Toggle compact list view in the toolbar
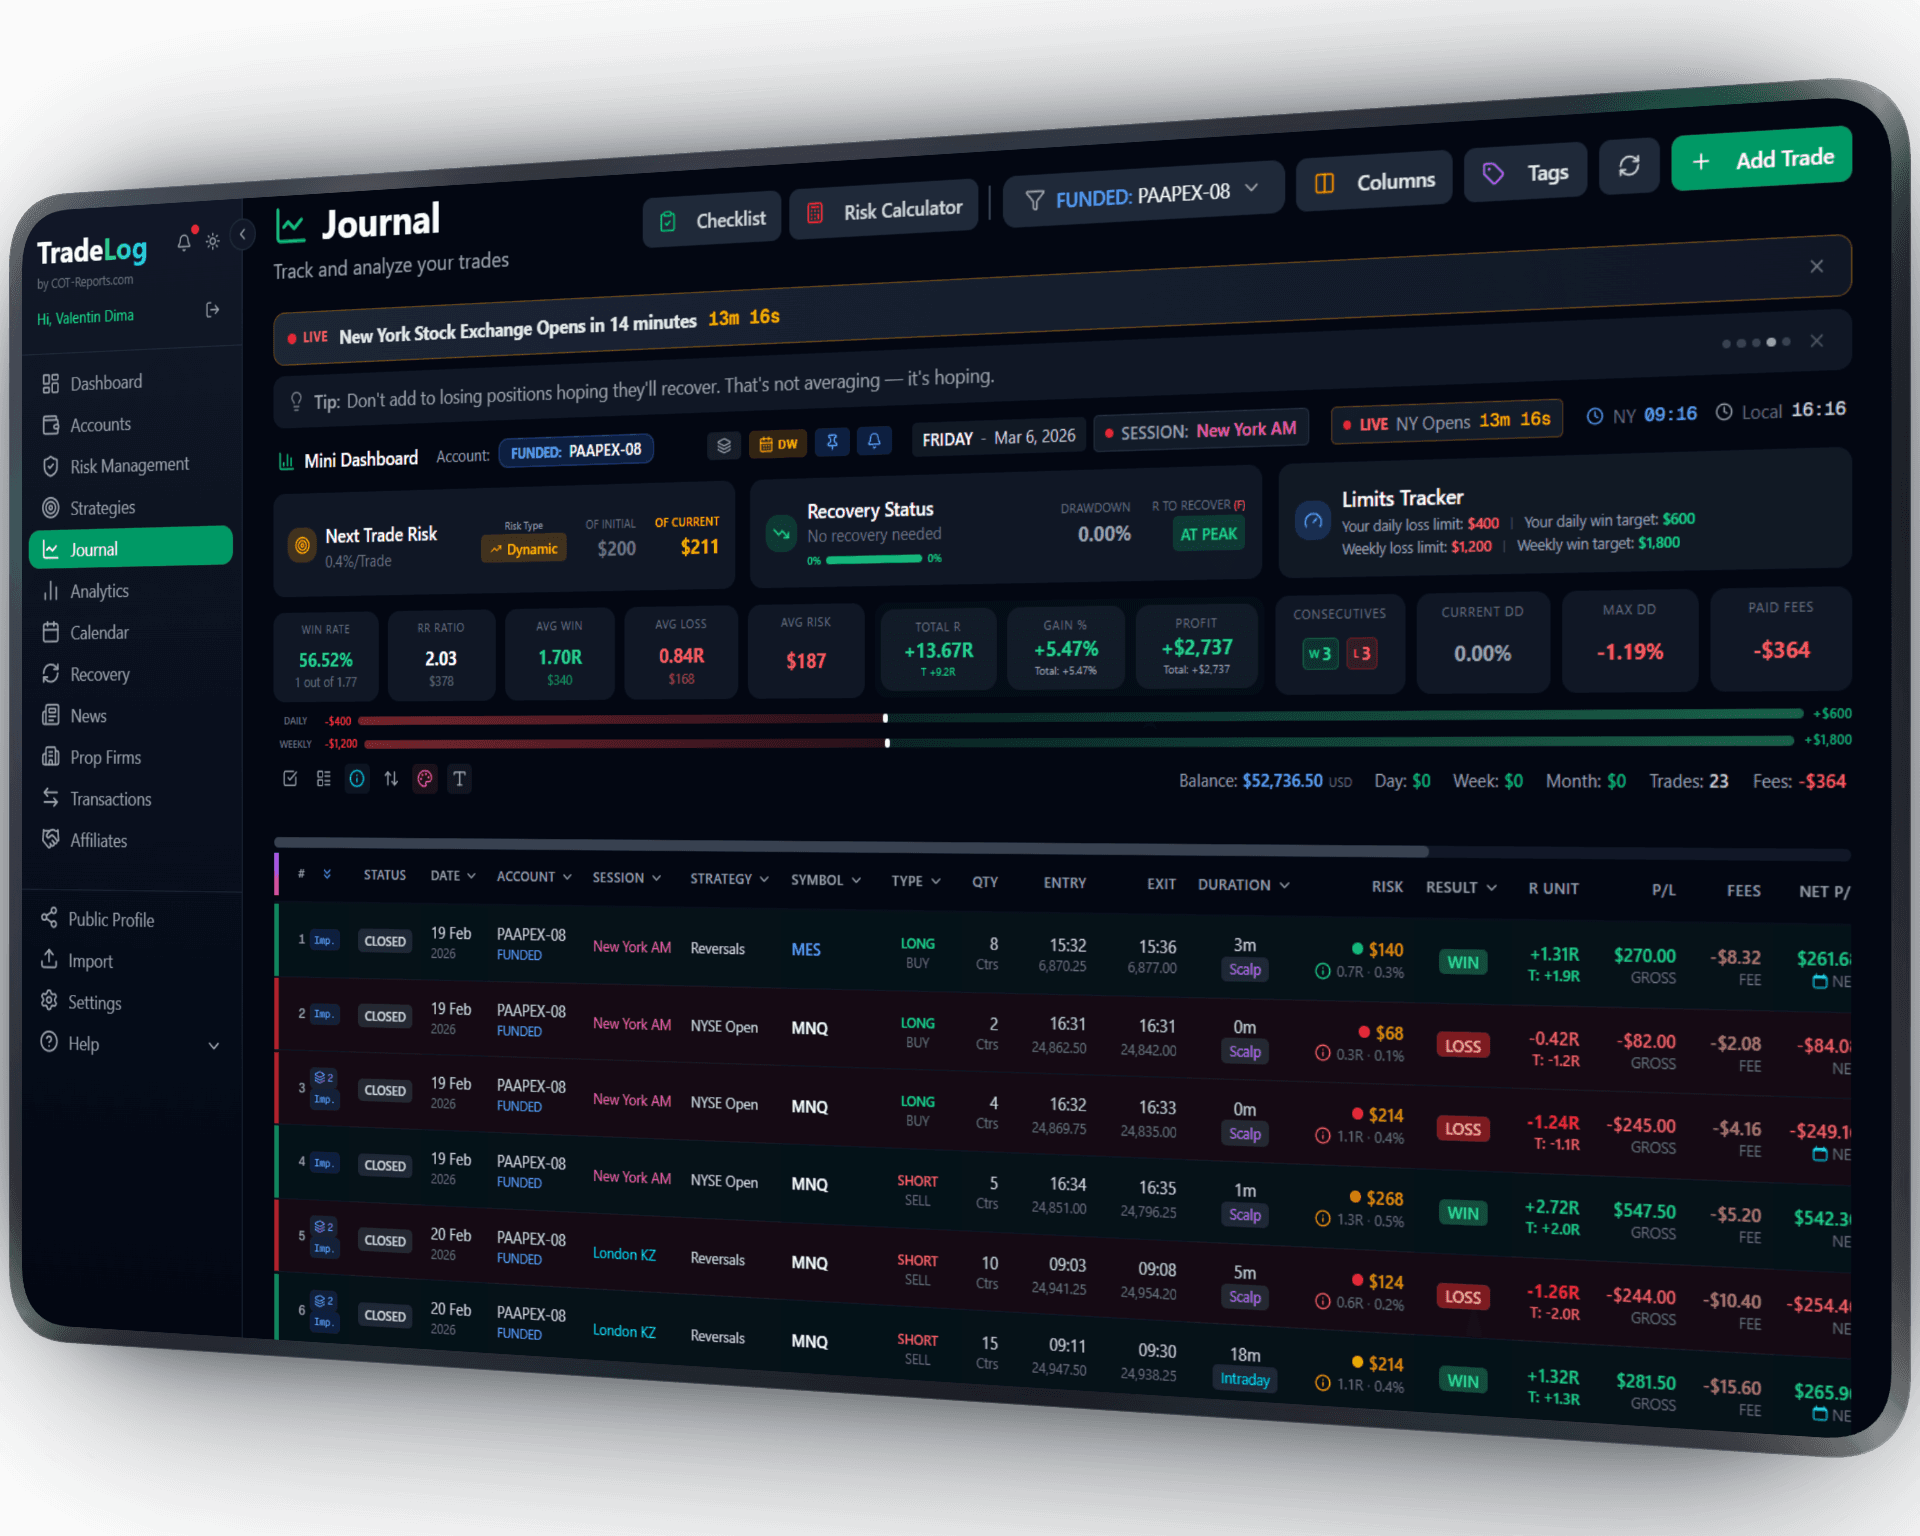Image resolution: width=1920 pixels, height=1536 pixels. (x=323, y=778)
